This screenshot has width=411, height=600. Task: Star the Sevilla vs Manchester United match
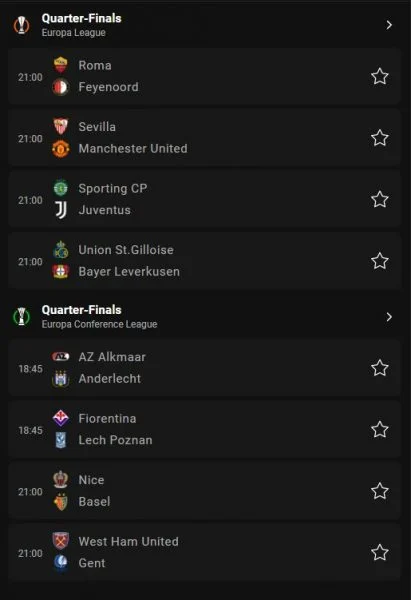pos(380,138)
